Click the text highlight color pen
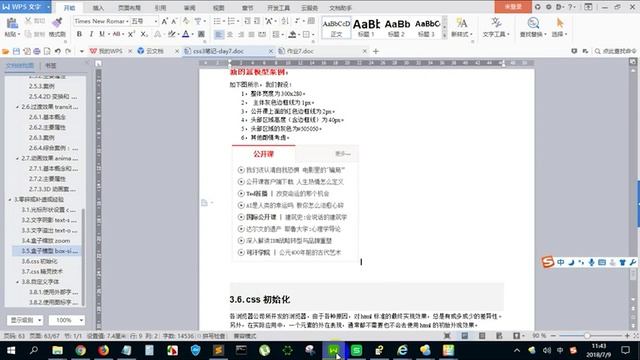The width and height of the screenshot is (640, 360). point(172,34)
